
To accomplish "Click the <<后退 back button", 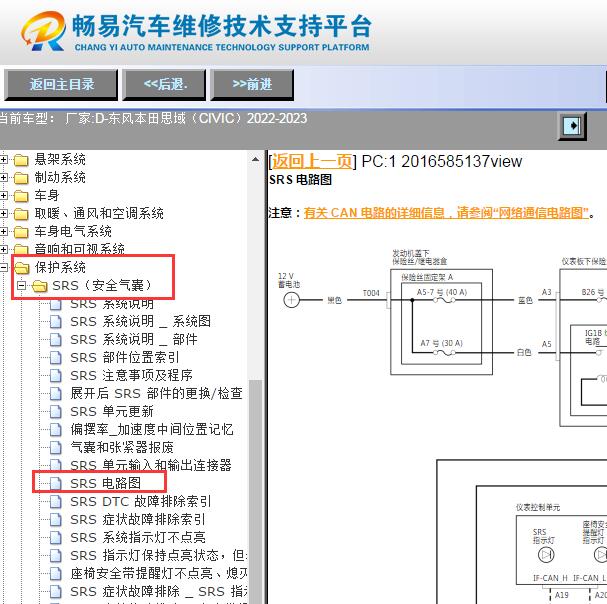I will tap(165, 84).
